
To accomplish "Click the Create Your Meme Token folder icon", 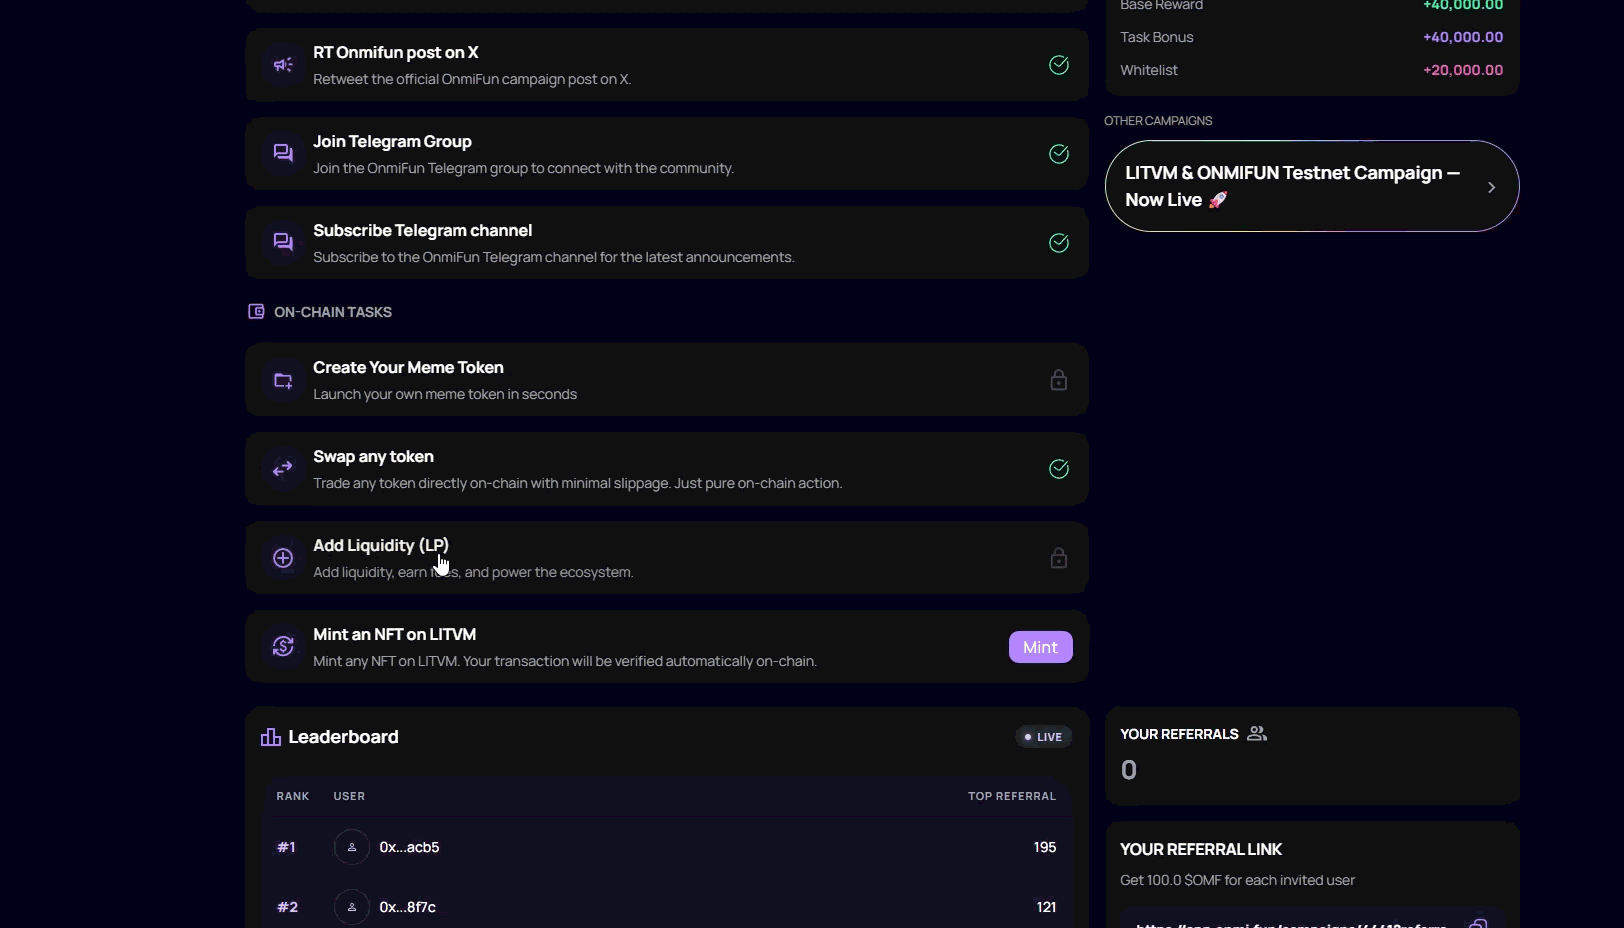I will (283, 381).
